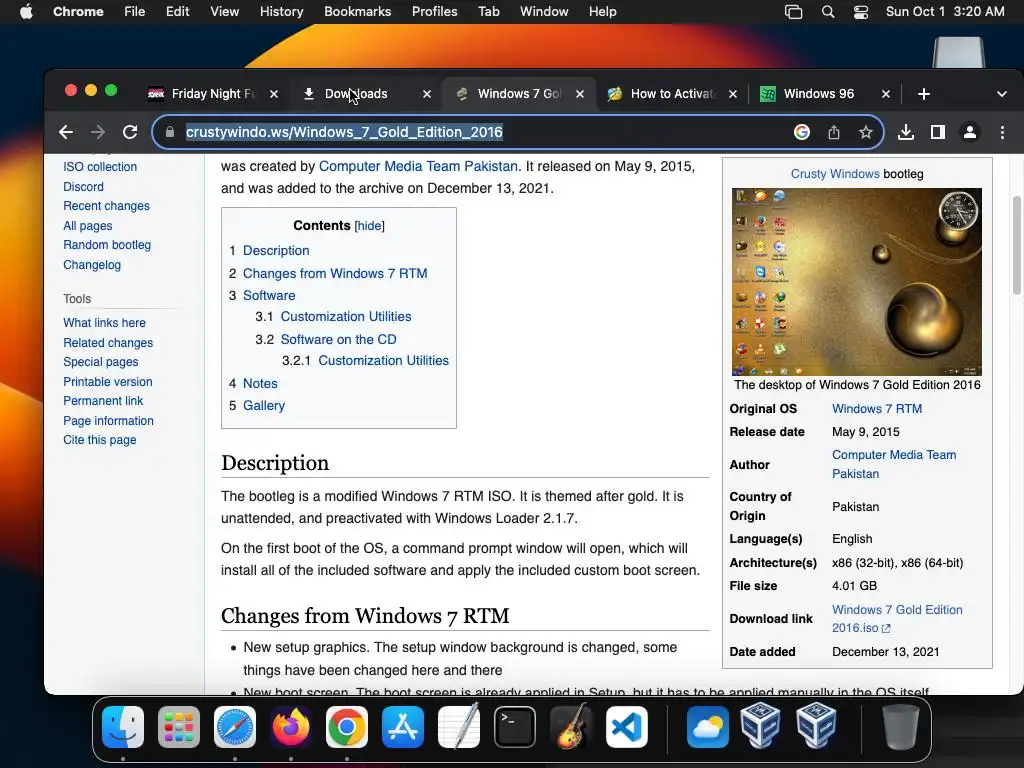Download Windows 7 Gold Edition 2016.iso

pos(897,619)
